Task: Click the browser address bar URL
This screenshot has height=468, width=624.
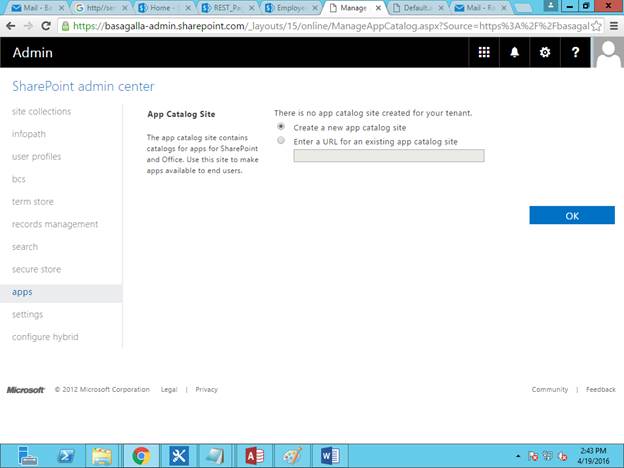Action: coord(331,26)
